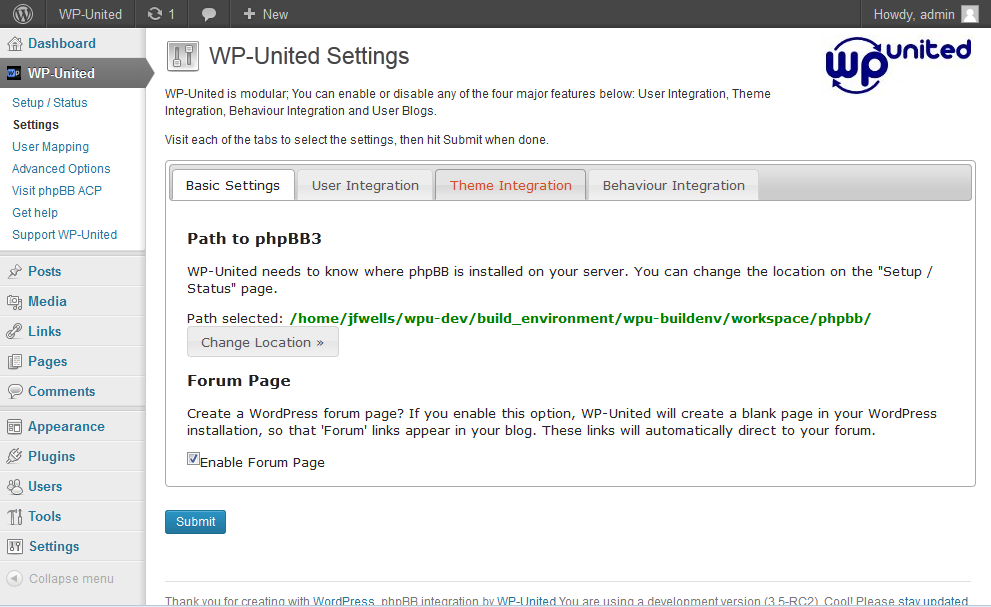Click the Pages icon in sidebar
Image resolution: width=991 pixels, height=607 pixels.
point(15,362)
